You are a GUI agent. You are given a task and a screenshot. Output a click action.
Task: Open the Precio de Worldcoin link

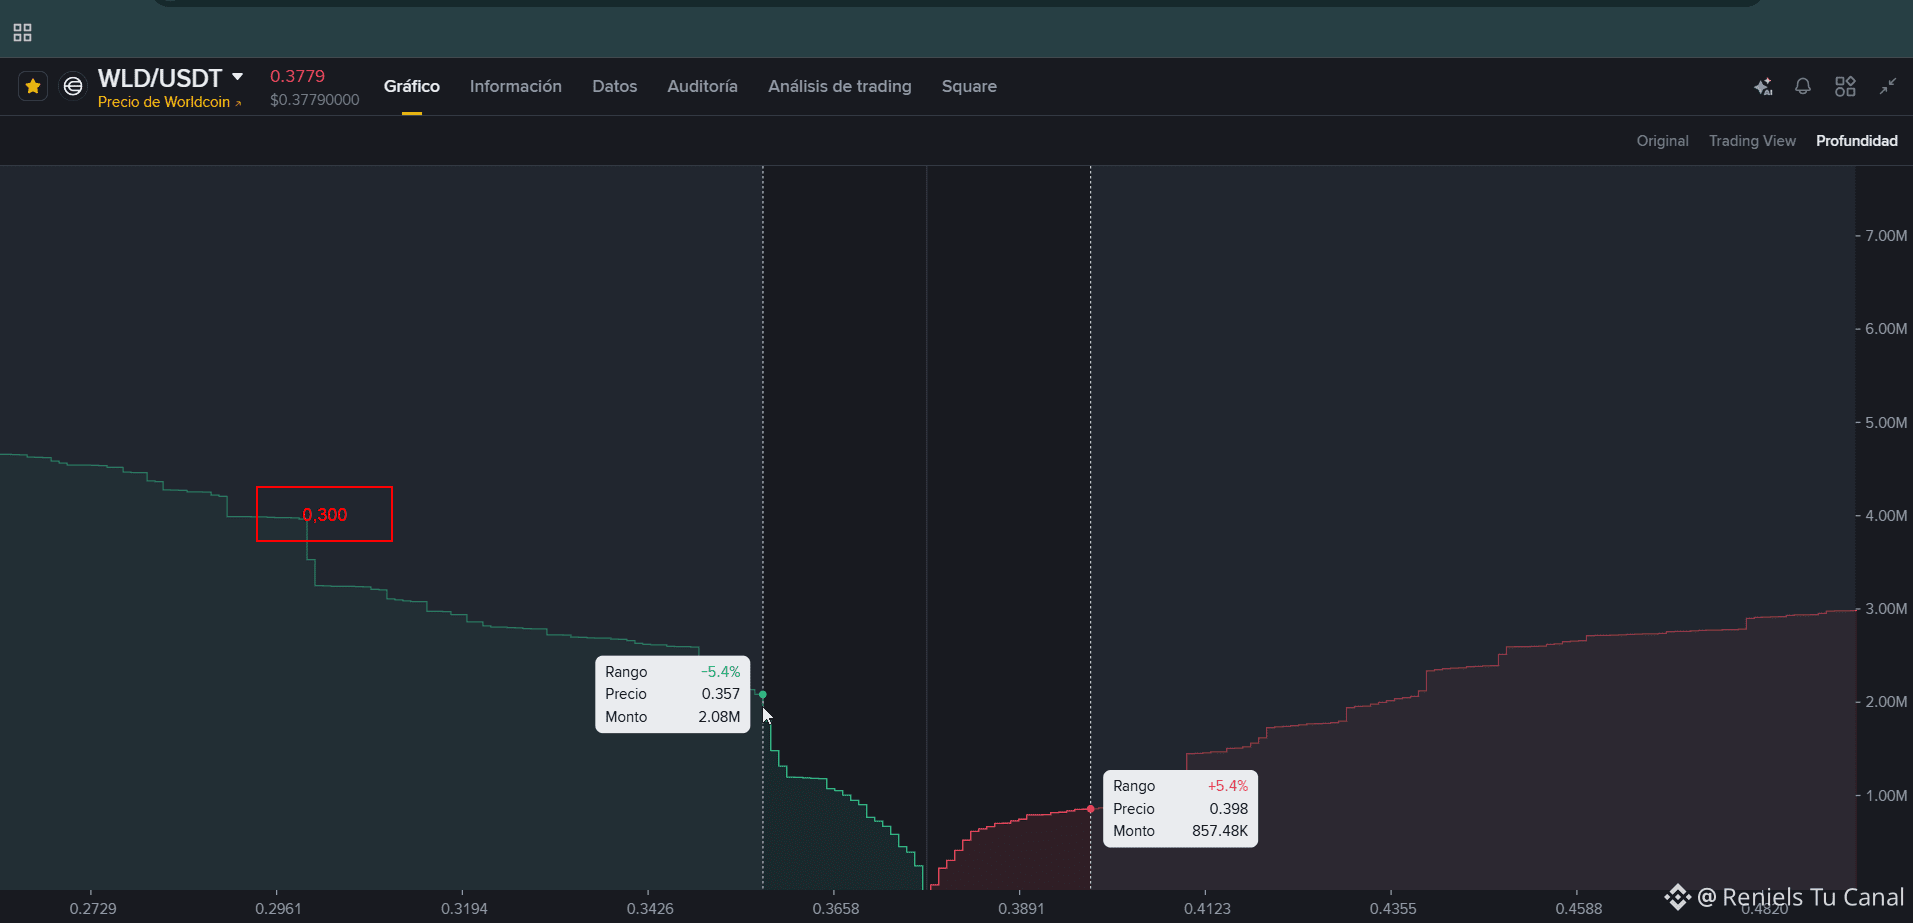169,102
